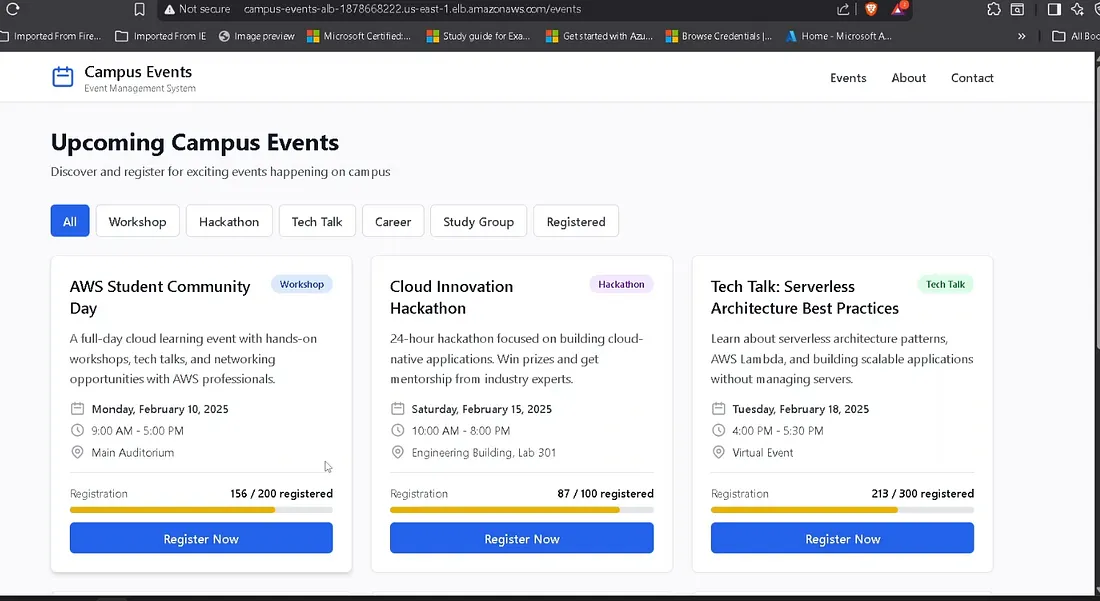
Task: Toggle the browser sidebar panel icon
Action: click(x=1054, y=9)
